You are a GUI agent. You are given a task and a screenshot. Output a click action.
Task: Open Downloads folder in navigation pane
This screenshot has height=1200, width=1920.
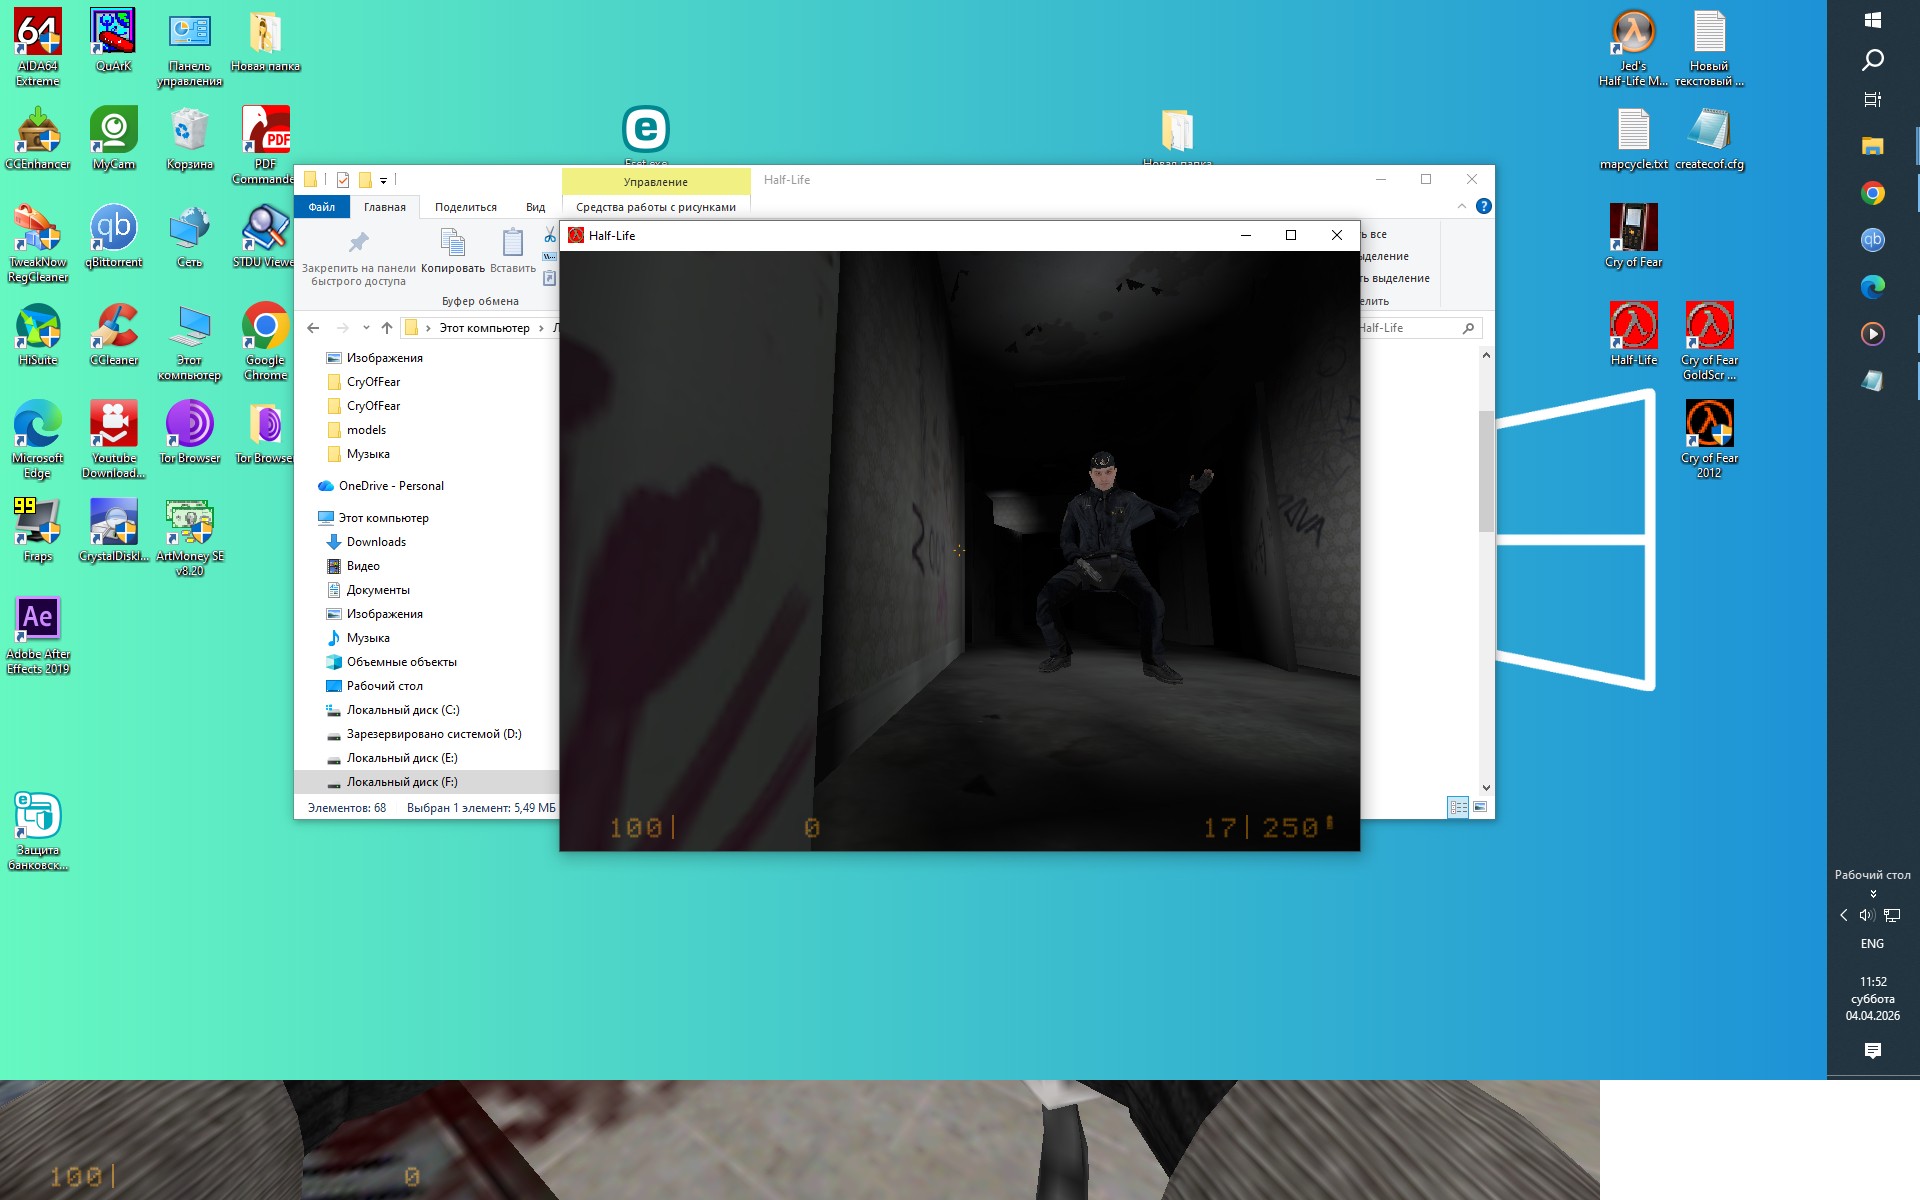[376, 542]
